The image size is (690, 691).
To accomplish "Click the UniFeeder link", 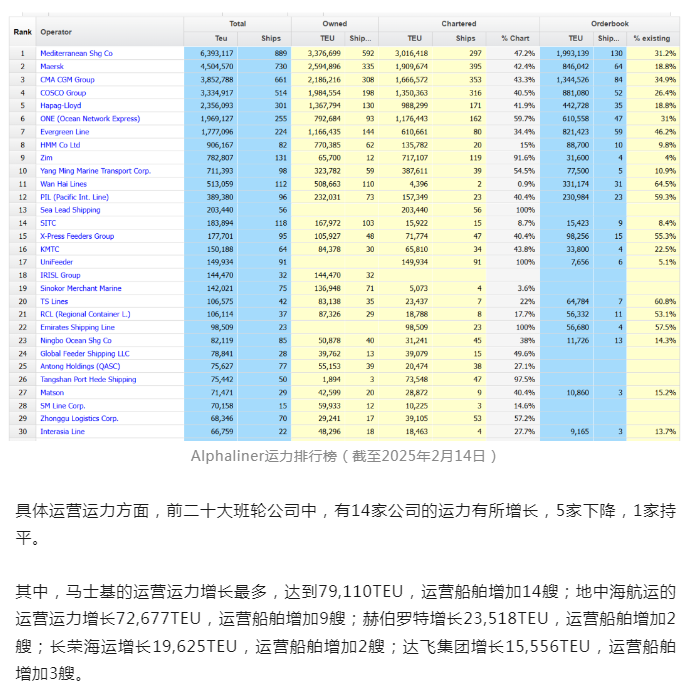I will point(56,262).
